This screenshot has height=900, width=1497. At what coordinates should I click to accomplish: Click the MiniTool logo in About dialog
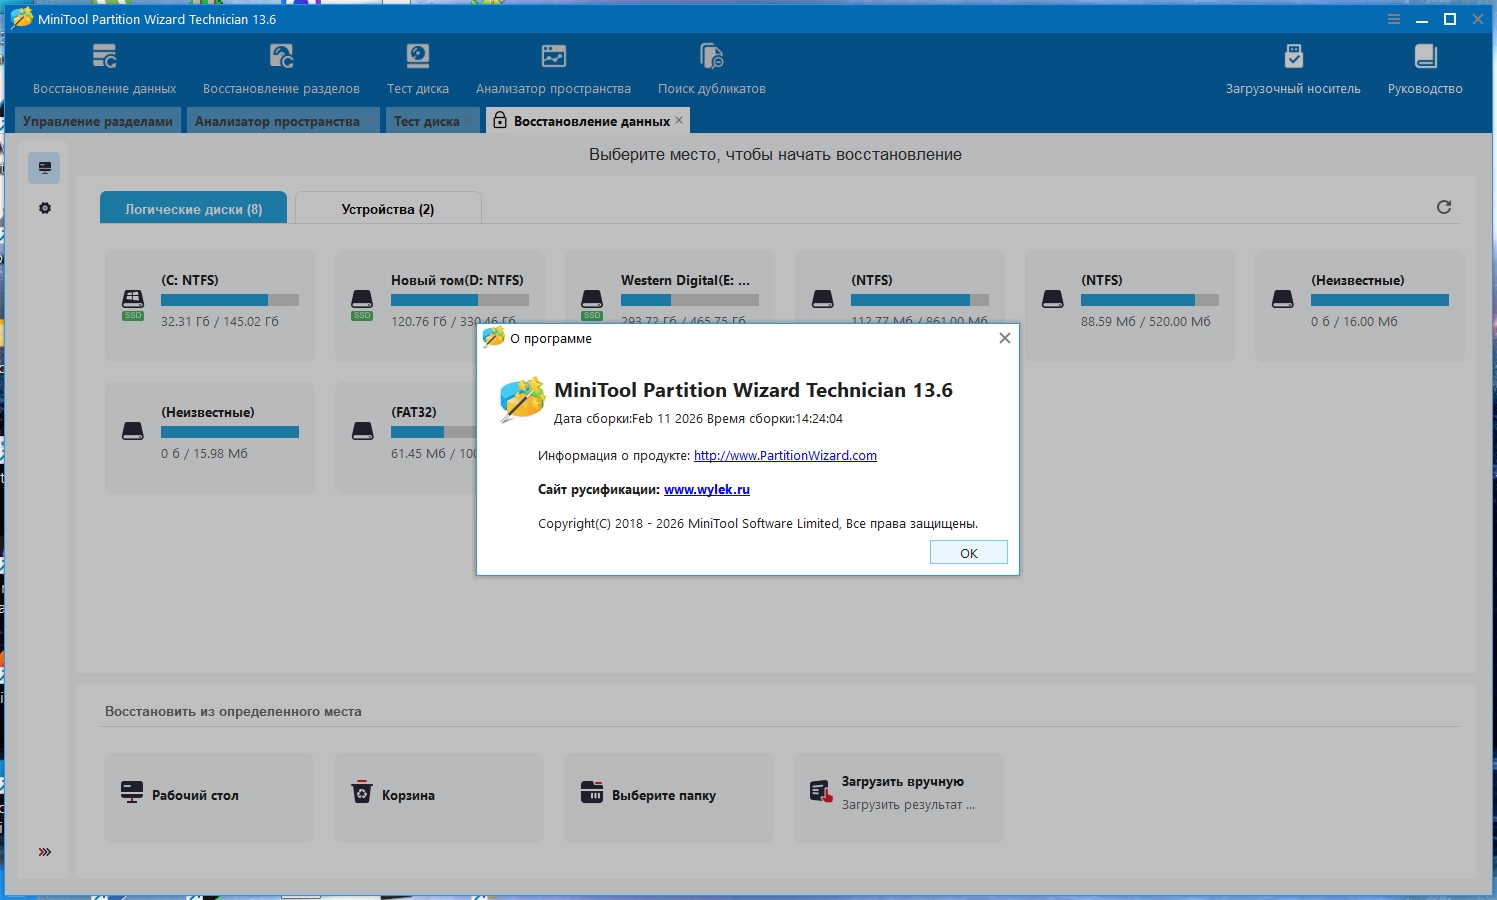tap(522, 399)
